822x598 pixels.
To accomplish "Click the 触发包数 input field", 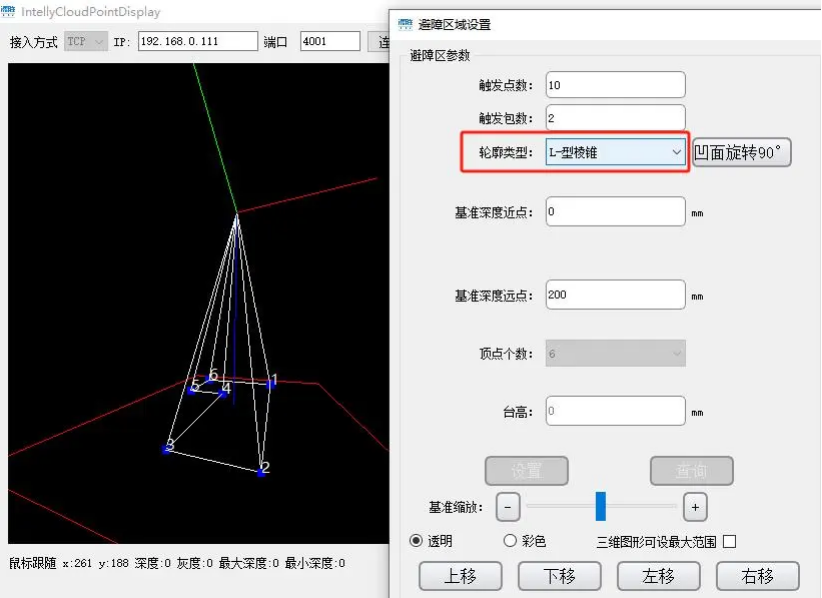I will point(615,118).
